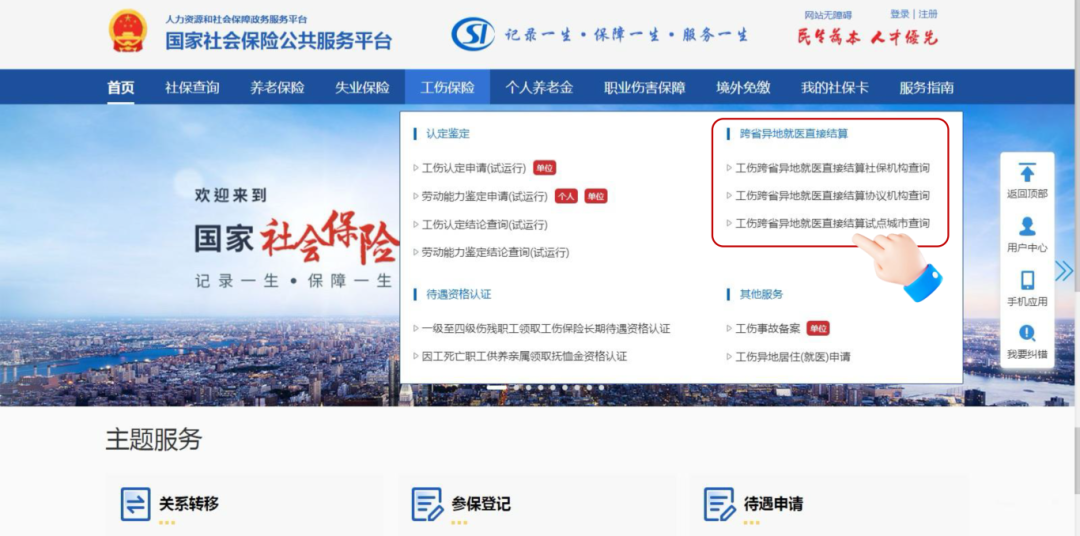The image size is (1080, 536).
Task: Open the 养老保险 menu
Action: [x=277, y=87]
